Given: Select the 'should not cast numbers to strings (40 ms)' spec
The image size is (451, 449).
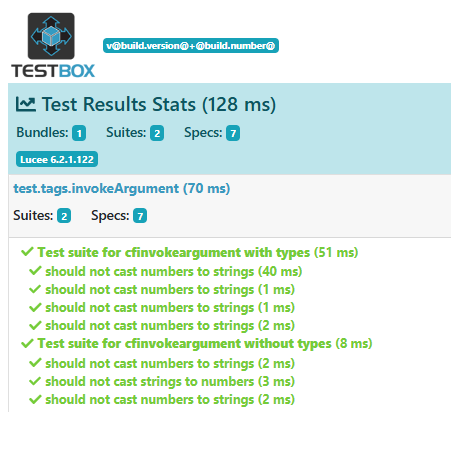Looking at the screenshot, I should click(x=174, y=272).
